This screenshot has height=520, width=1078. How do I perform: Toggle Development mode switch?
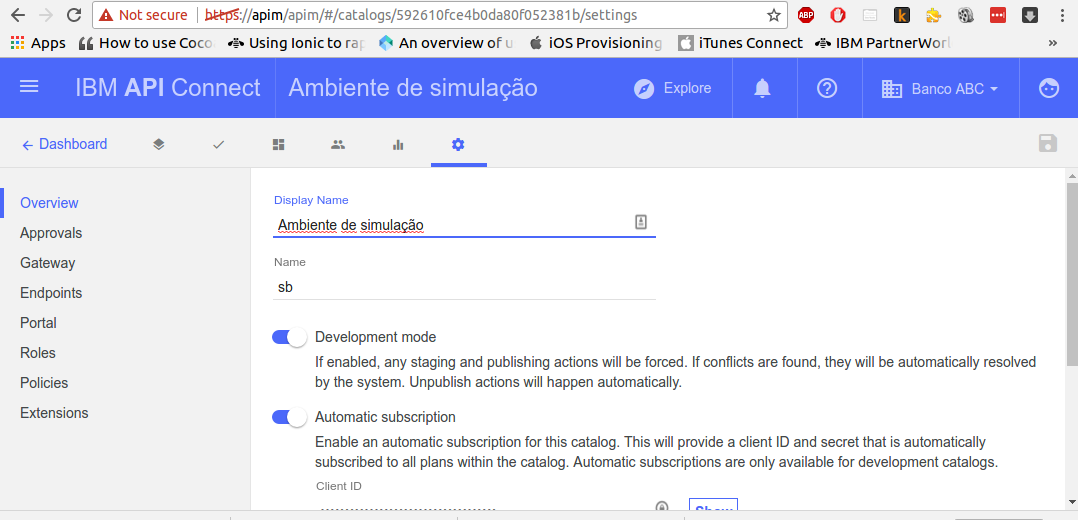(x=289, y=337)
